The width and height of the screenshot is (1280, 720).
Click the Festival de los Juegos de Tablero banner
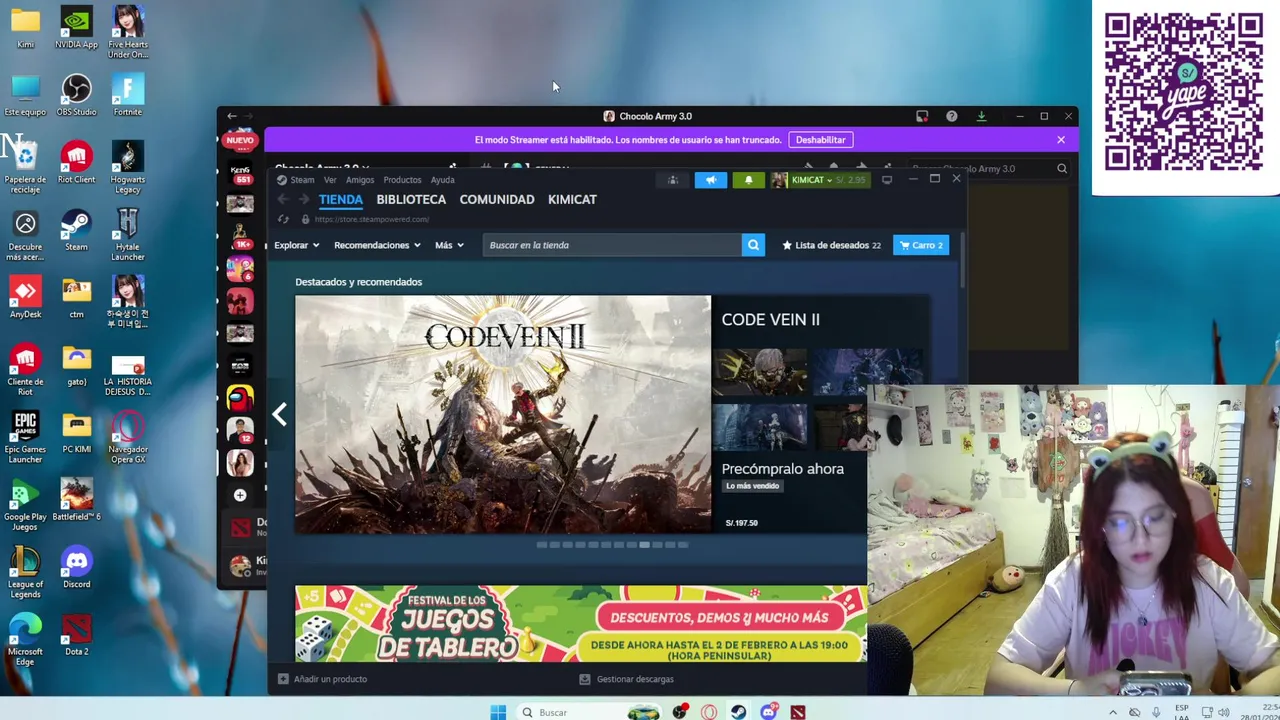[x=581, y=624]
